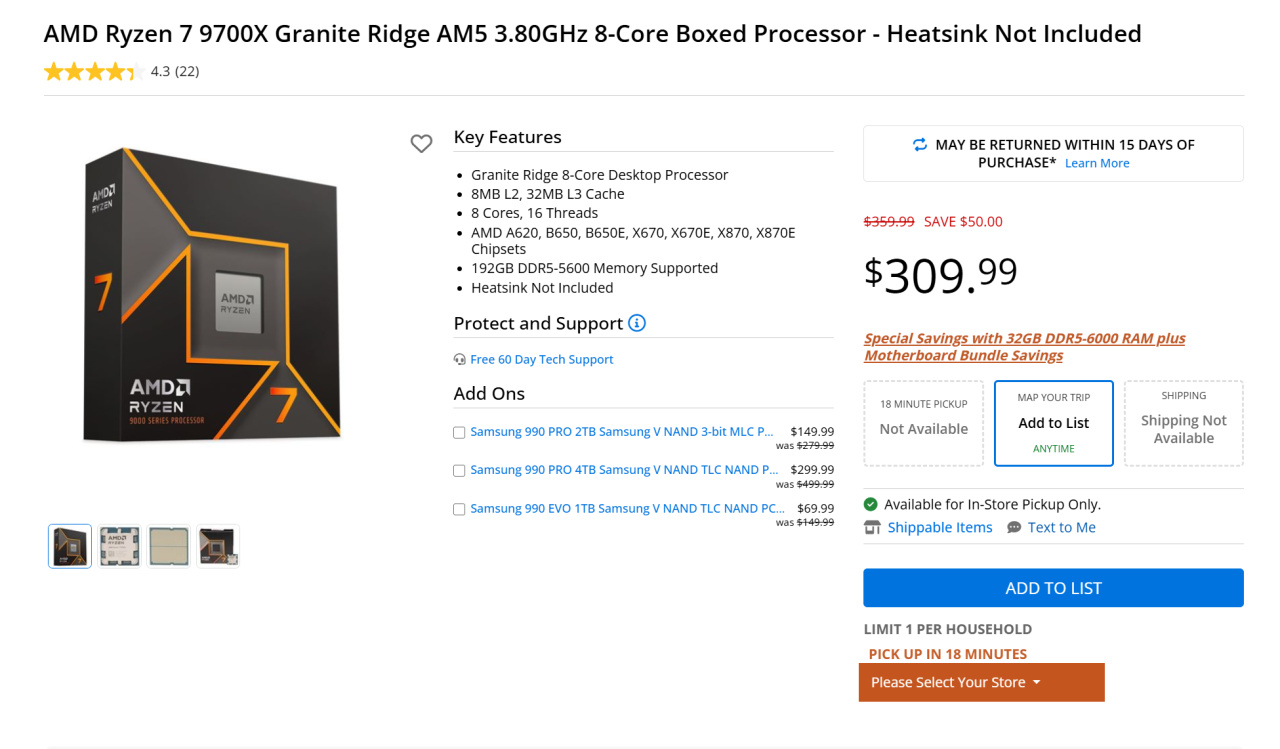This screenshot has height=749, width=1280.
Task: Check the Samsung 990 PRO 4TB add-on
Action: tap(459, 470)
